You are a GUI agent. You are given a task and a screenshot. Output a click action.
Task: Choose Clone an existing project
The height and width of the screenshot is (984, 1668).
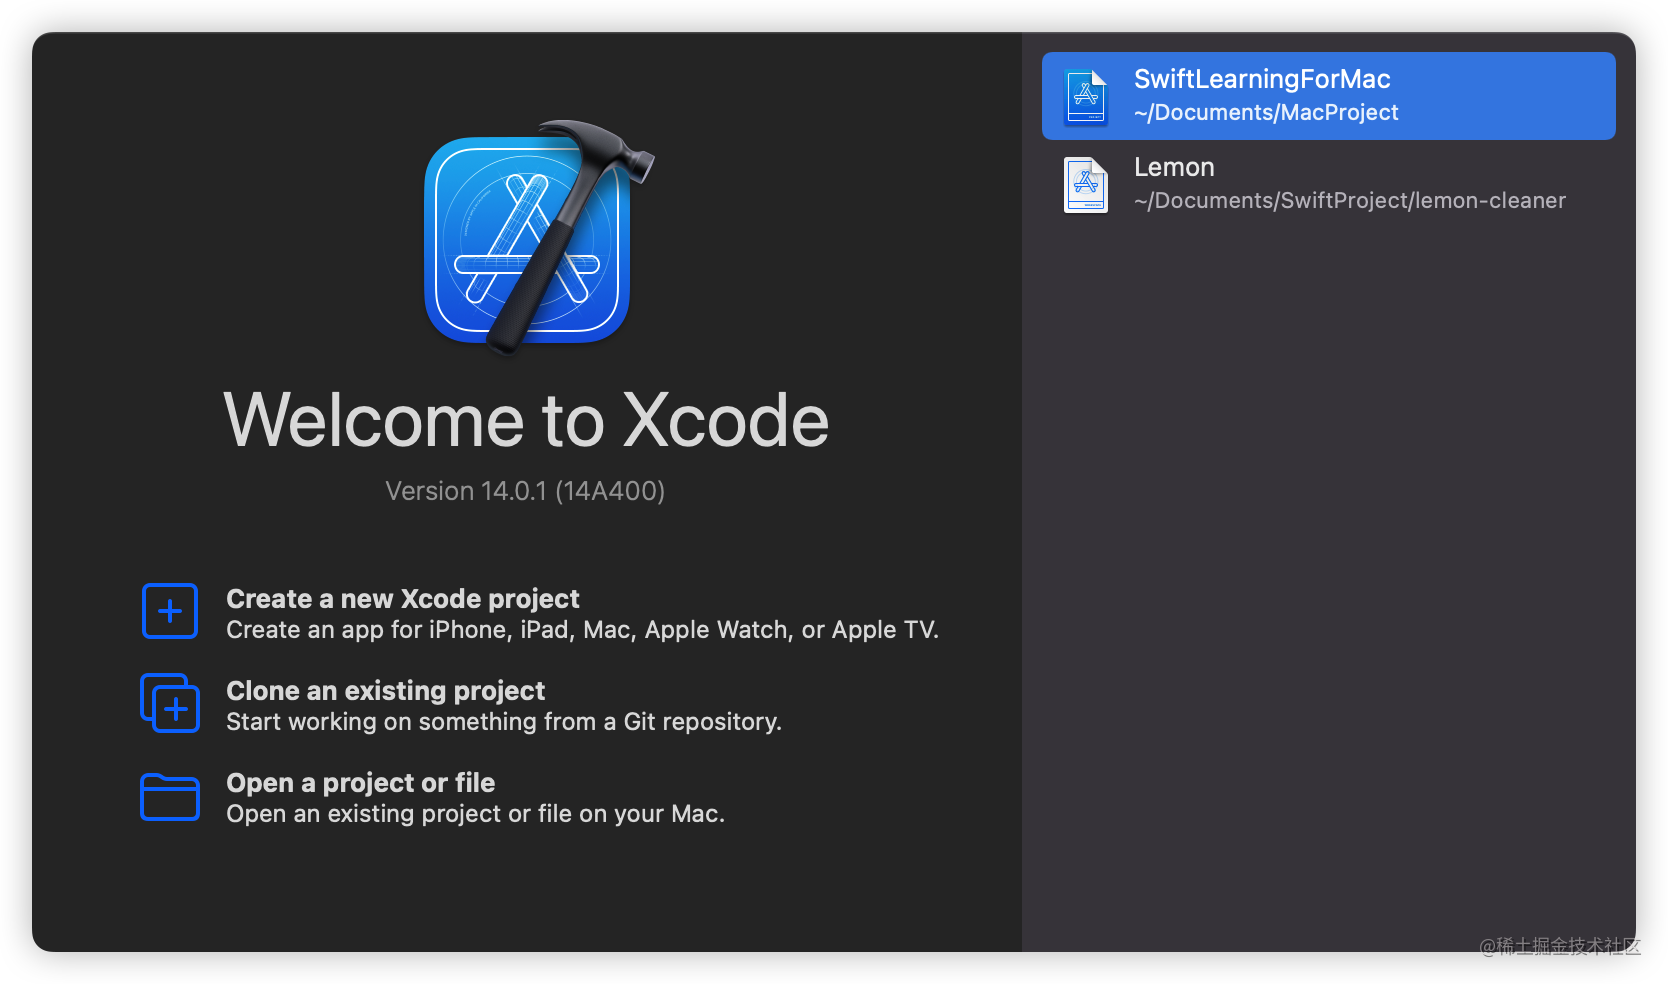point(386,691)
